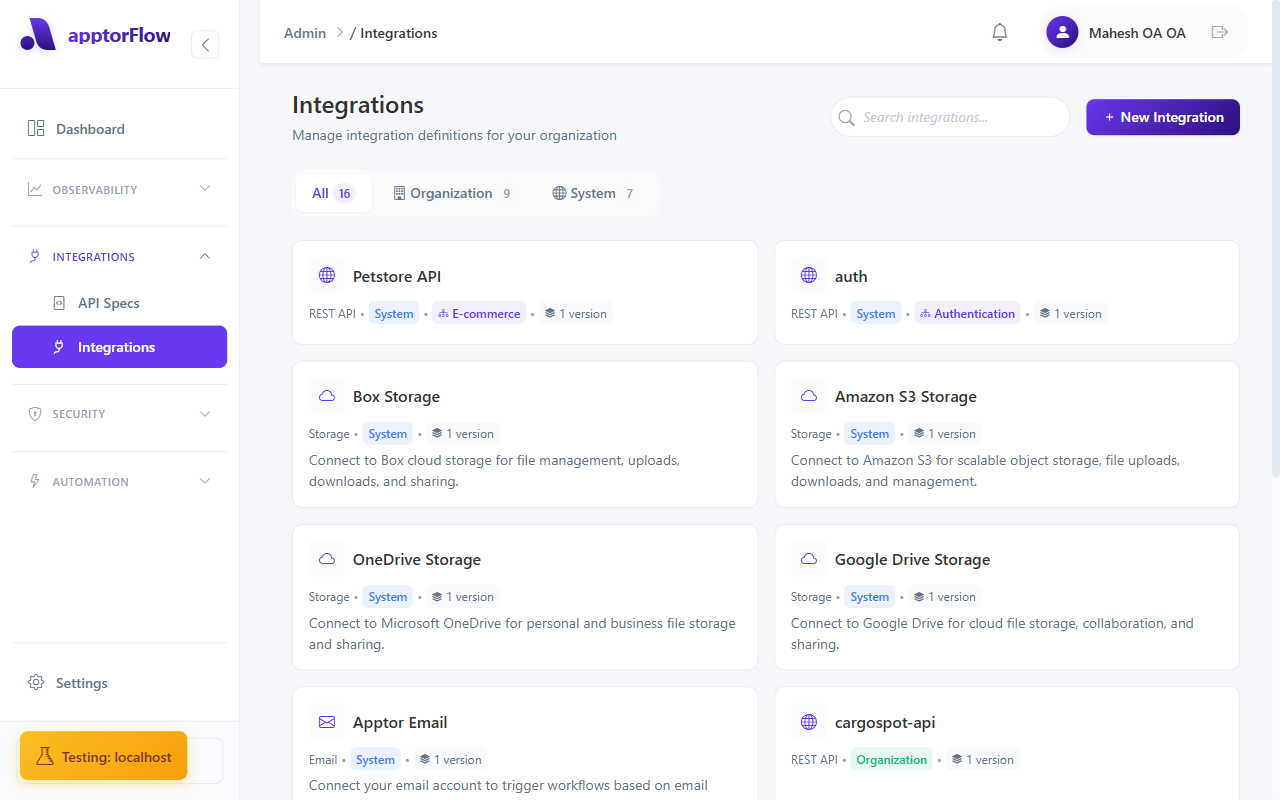Screen dimensions: 1280x800
Task: Navigate to Admin via the breadcrumb link
Action: click(x=304, y=32)
